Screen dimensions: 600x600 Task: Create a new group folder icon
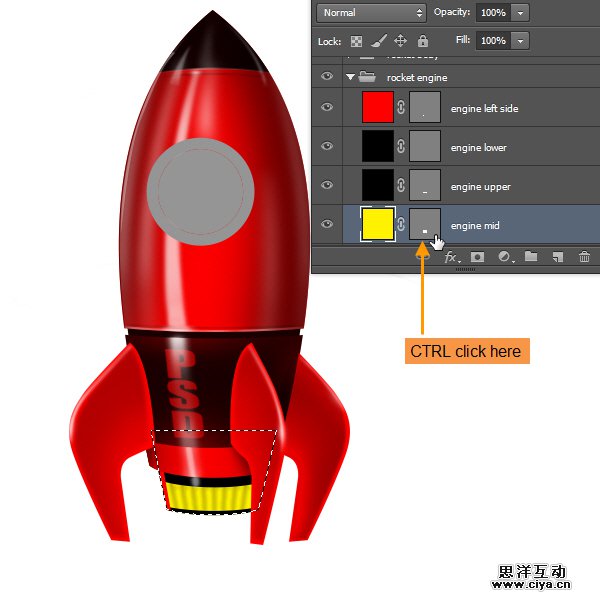pos(531,256)
